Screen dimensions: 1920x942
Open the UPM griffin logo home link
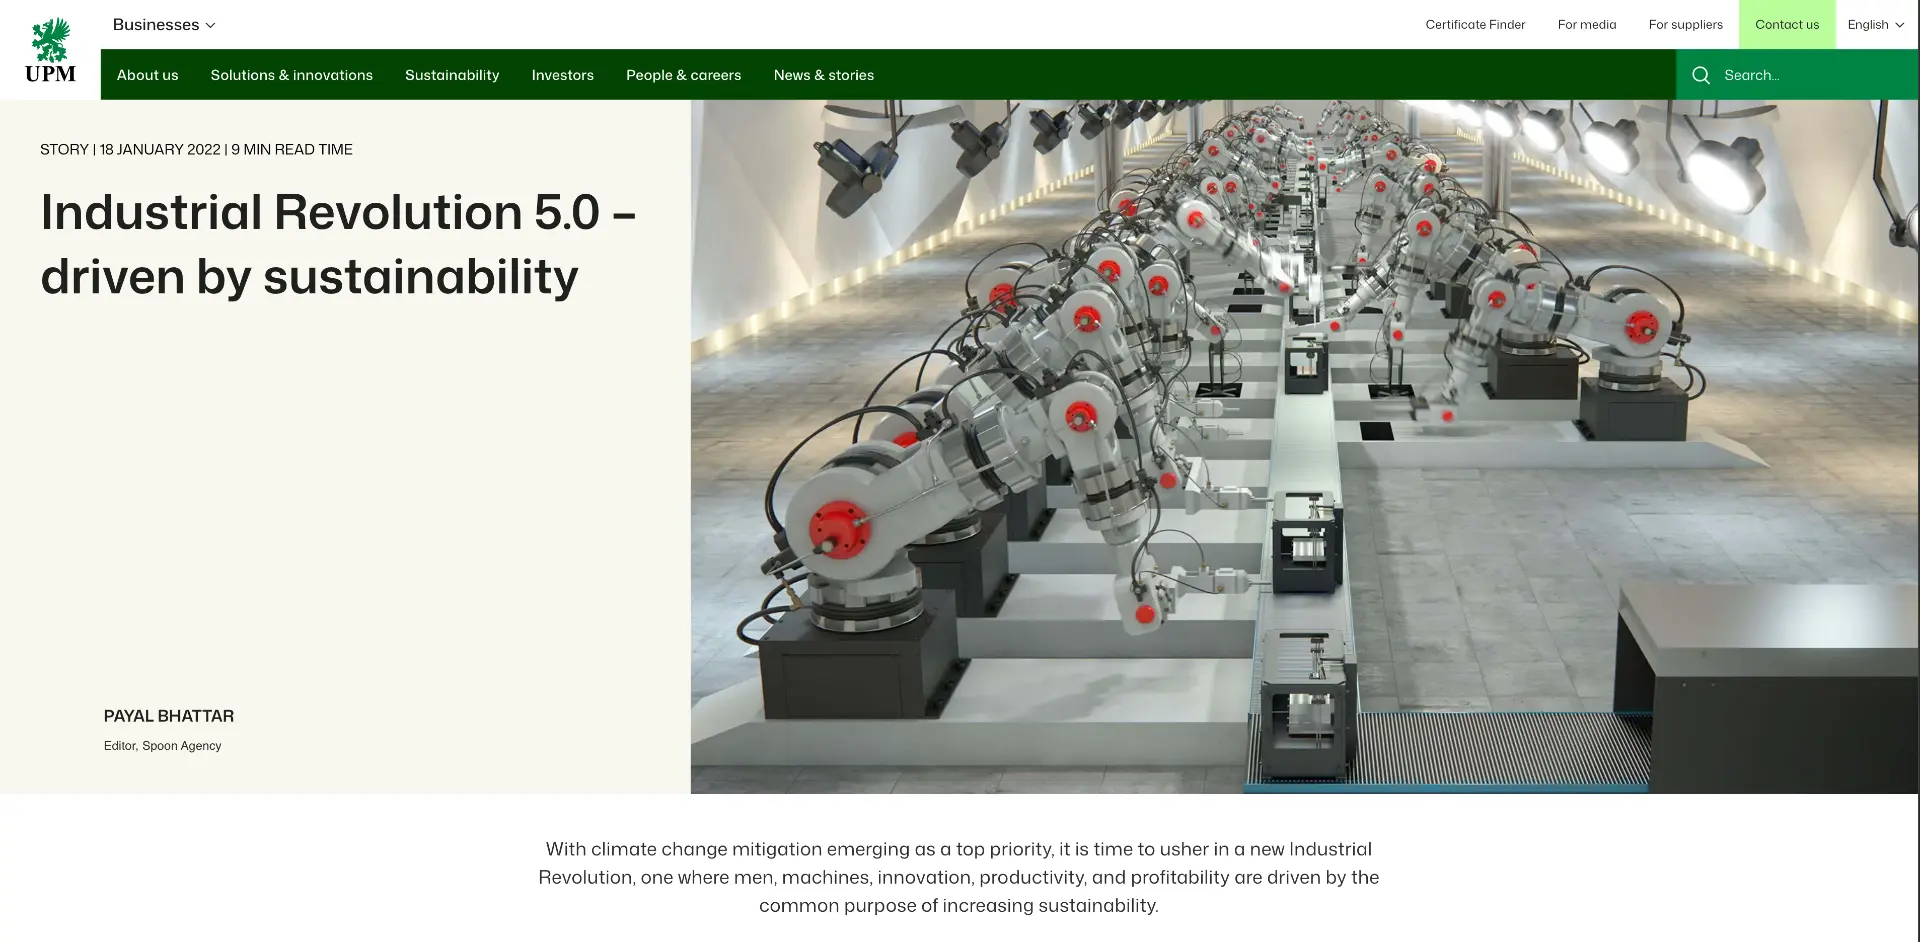click(50, 50)
